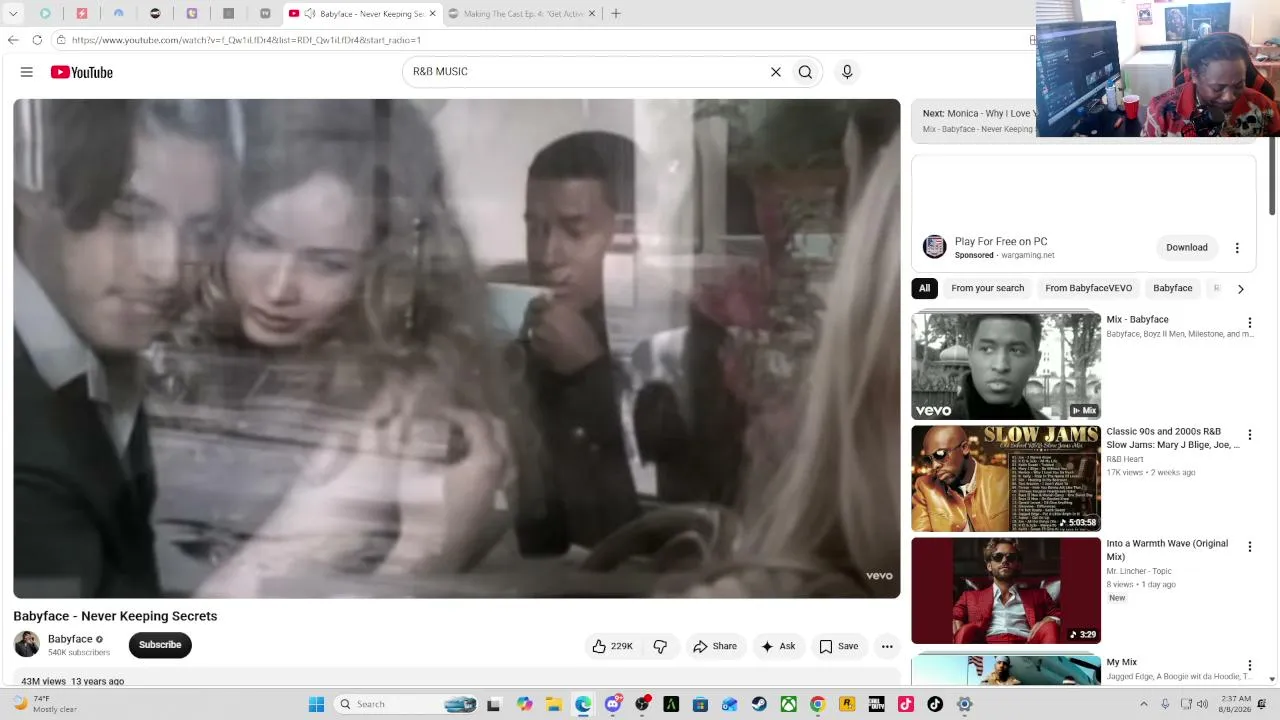Open options for Into a Warmth Wave
The image size is (1280, 720).
point(1249,547)
